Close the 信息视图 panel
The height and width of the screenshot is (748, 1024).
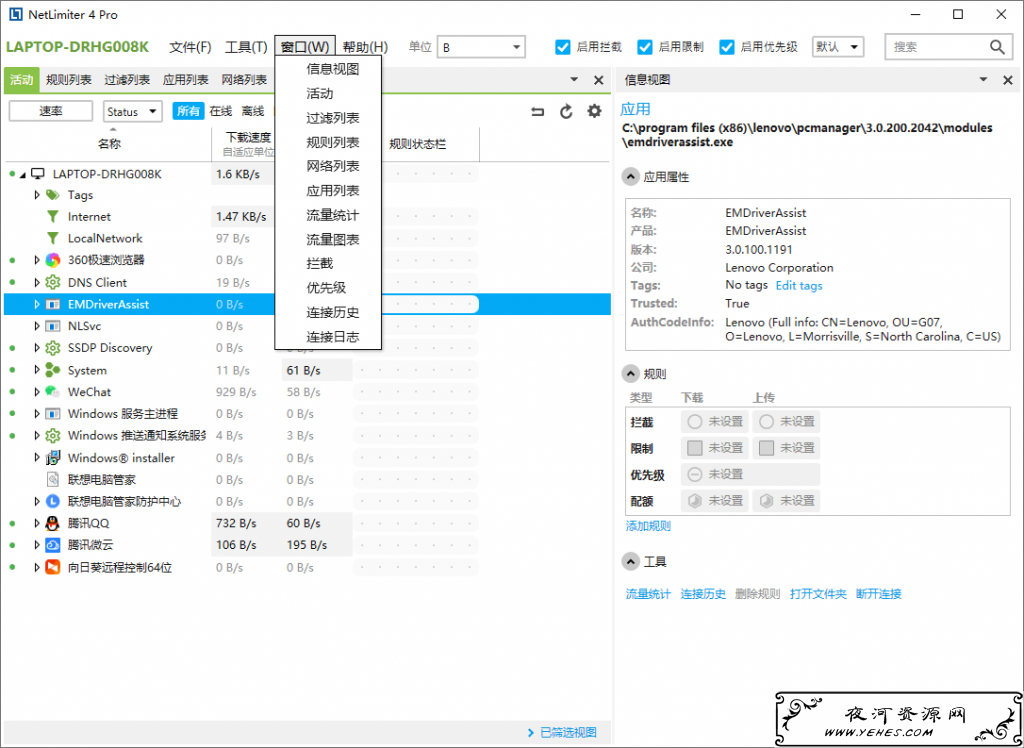tap(1006, 80)
